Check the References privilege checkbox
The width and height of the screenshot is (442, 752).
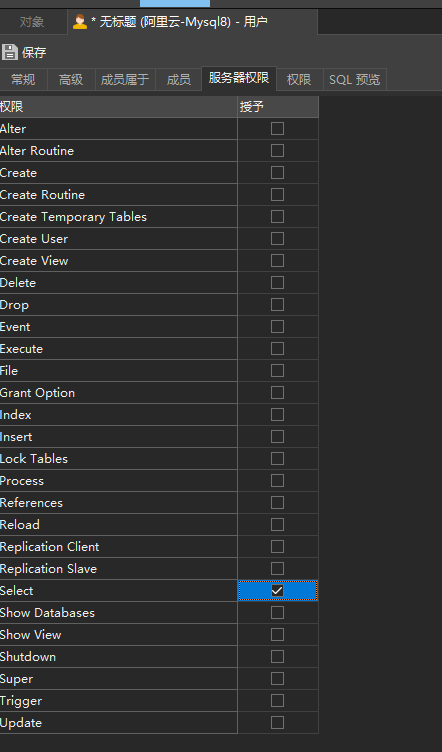pos(277,503)
